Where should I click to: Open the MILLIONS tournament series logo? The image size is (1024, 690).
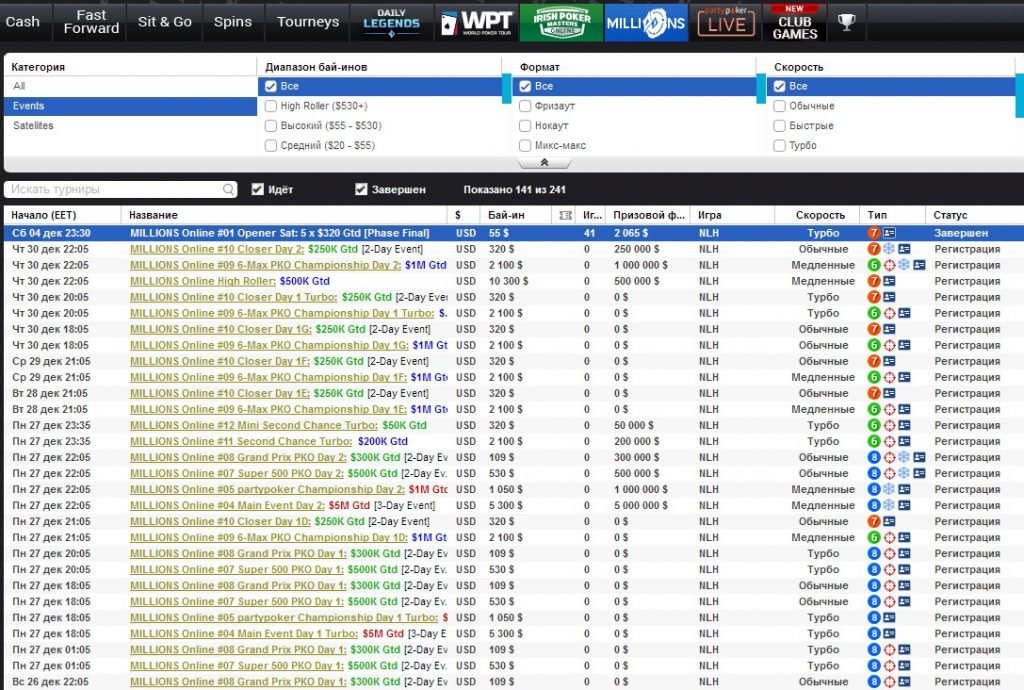[646, 22]
